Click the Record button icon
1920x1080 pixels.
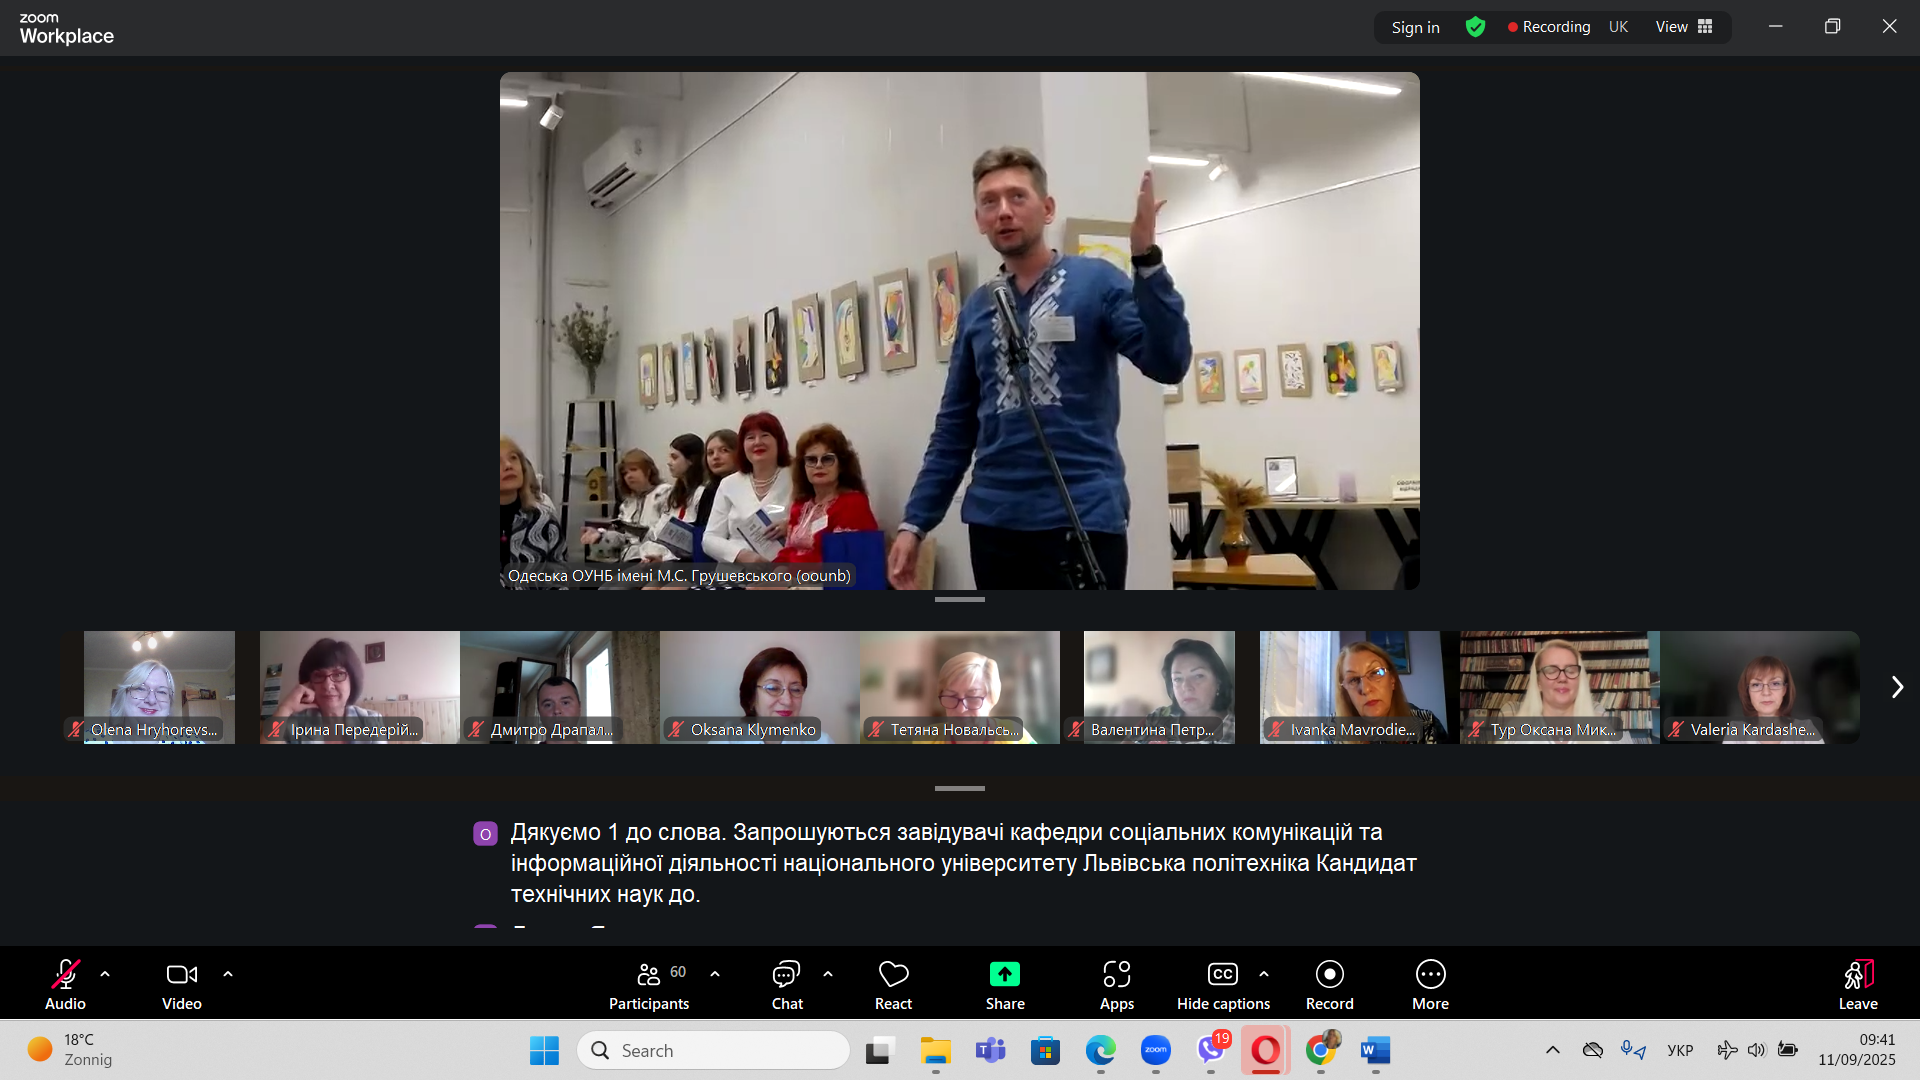pyautogui.click(x=1329, y=974)
